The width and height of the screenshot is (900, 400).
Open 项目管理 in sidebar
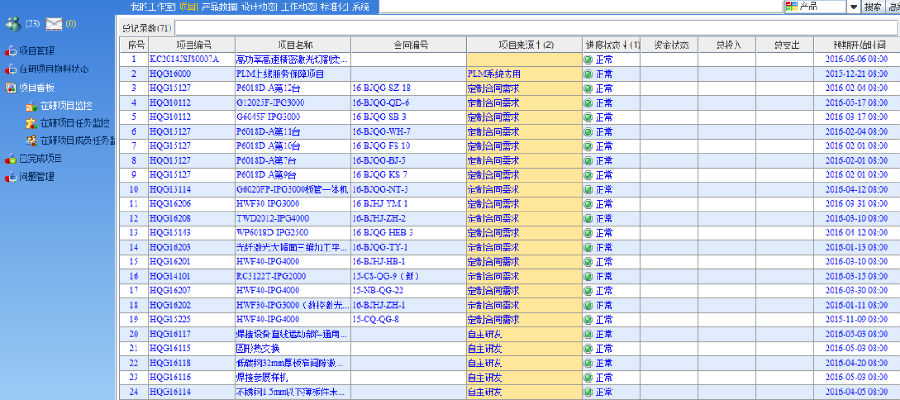click(x=37, y=51)
